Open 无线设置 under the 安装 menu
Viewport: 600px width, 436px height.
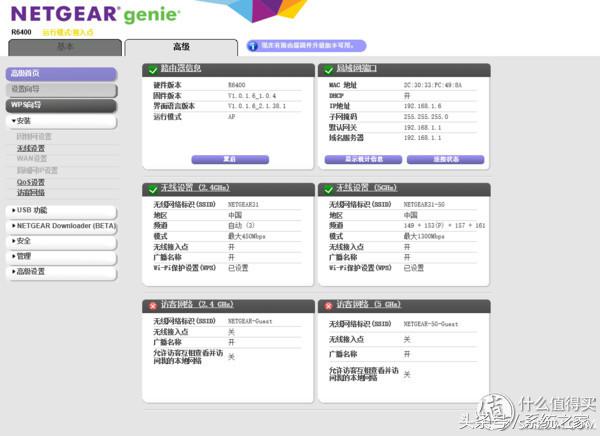31,148
